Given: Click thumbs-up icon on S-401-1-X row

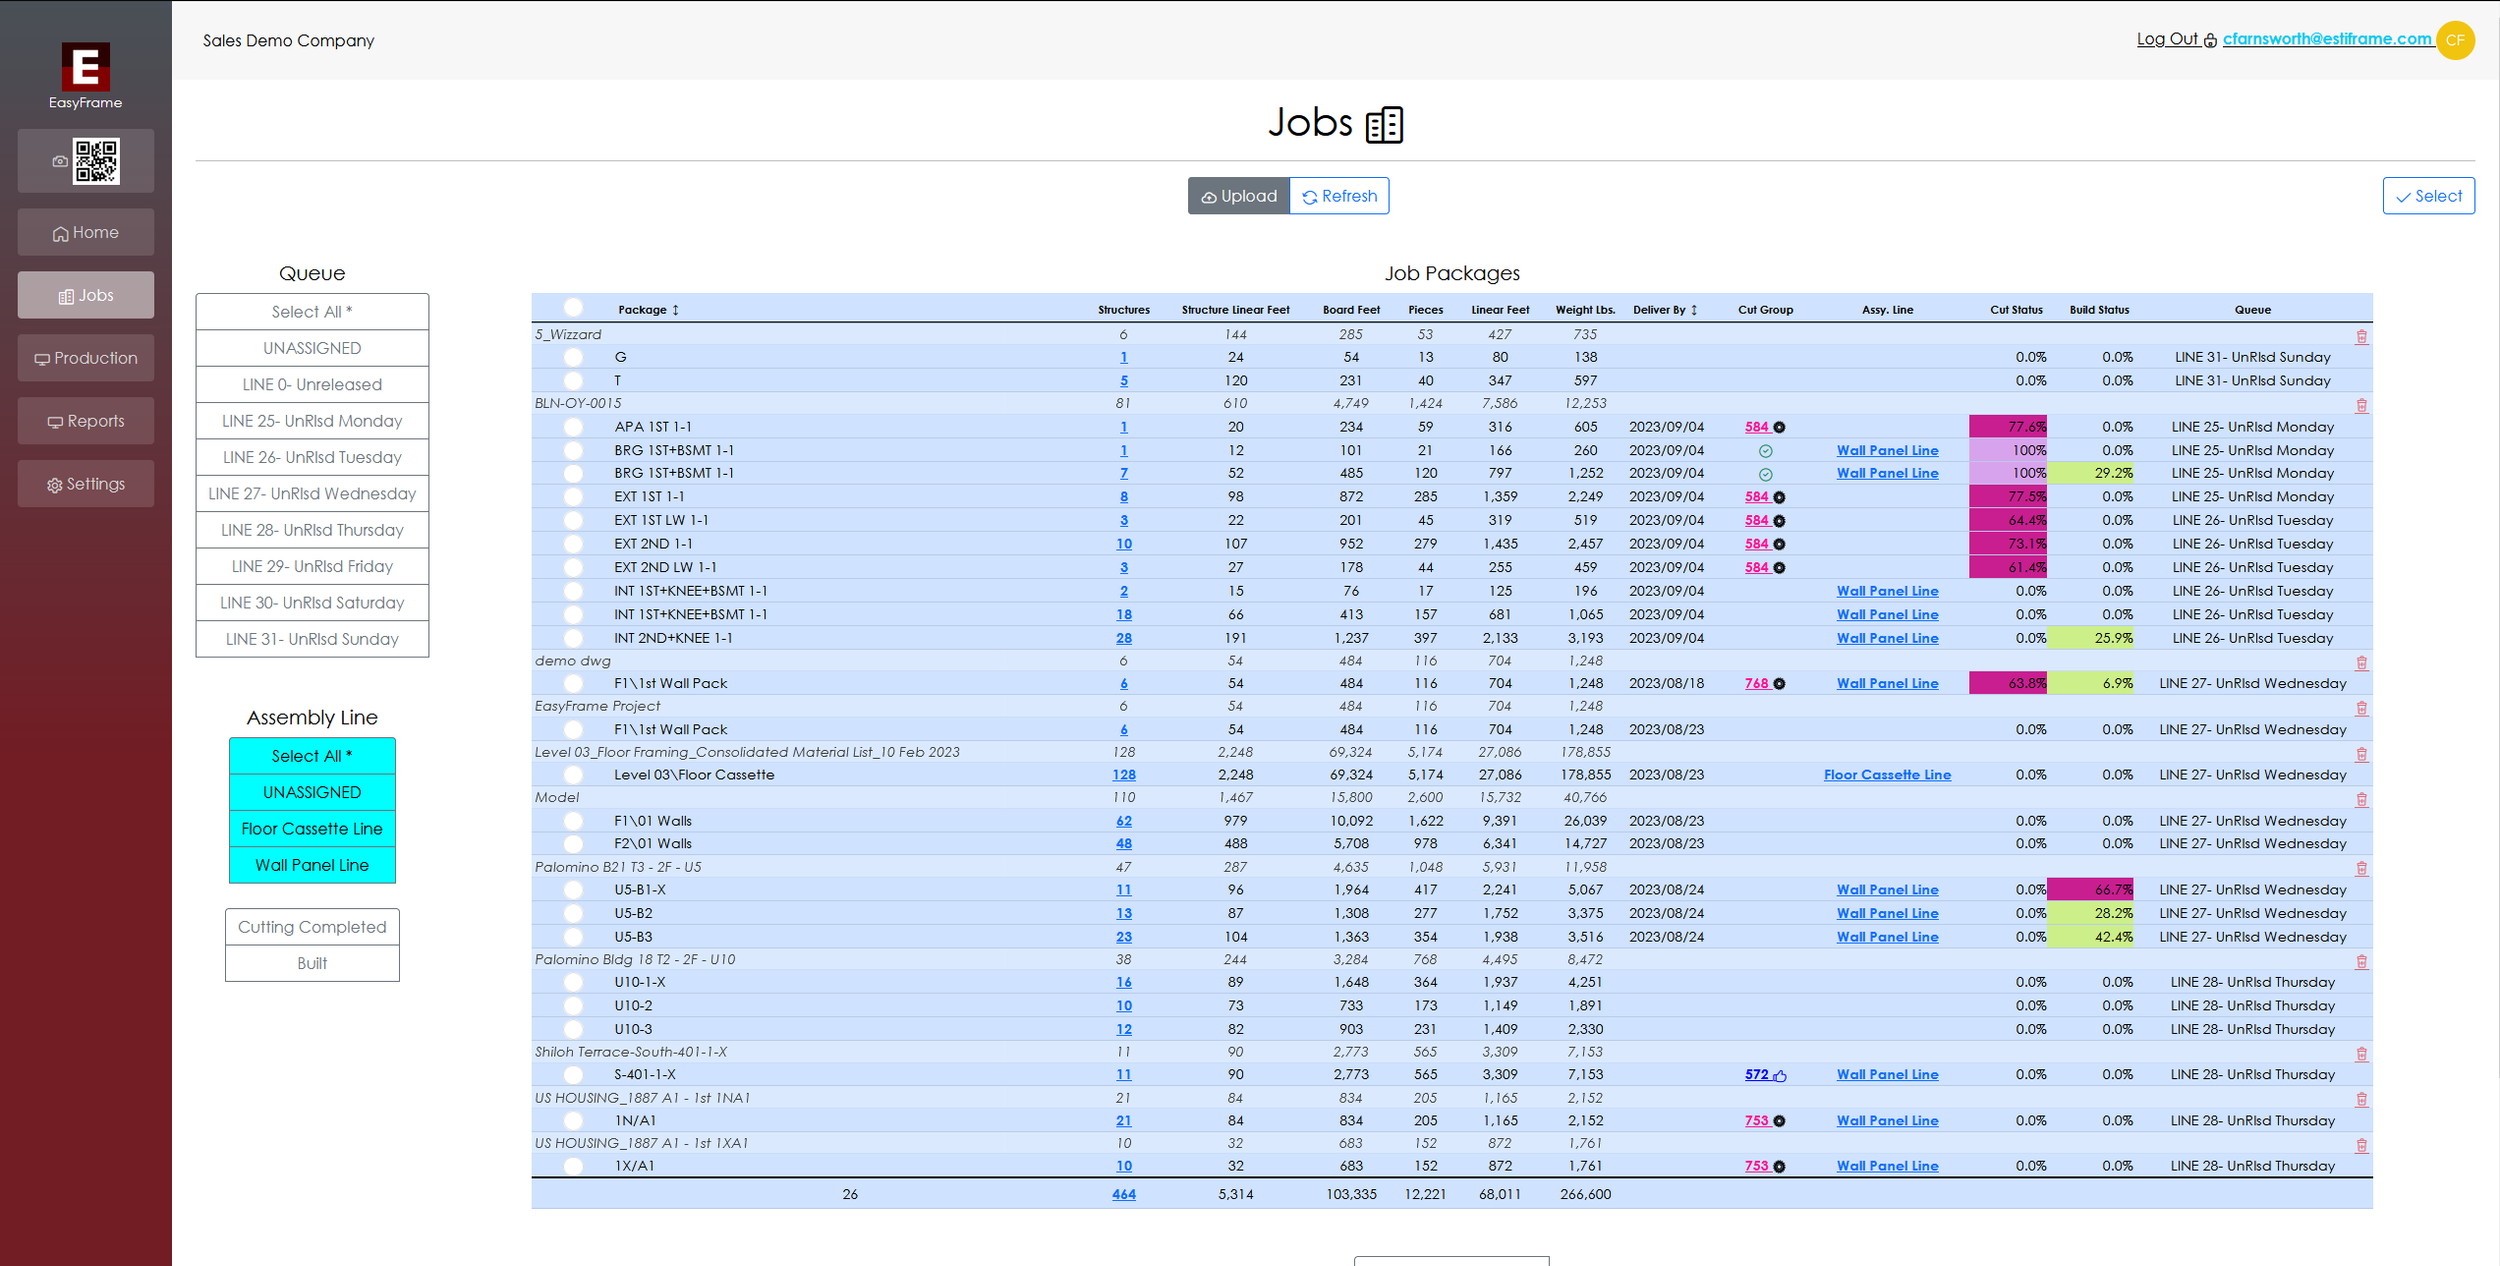Looking at the screenshot, I should click(1780, 1076).
